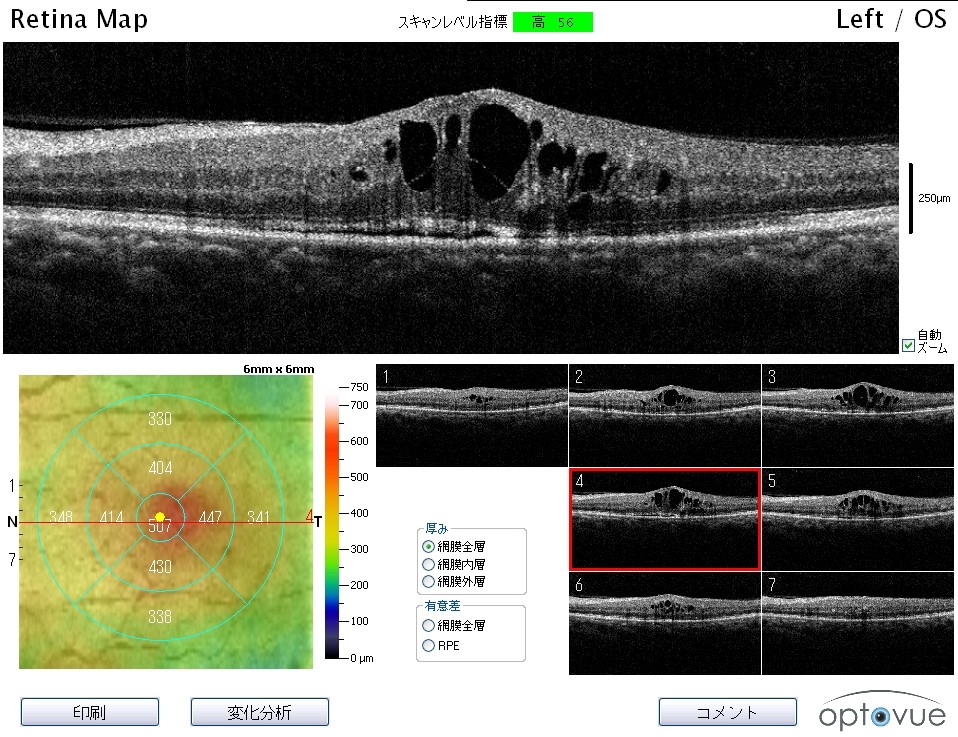Pick B-scan thumbnail number 7

pos(857,623)
